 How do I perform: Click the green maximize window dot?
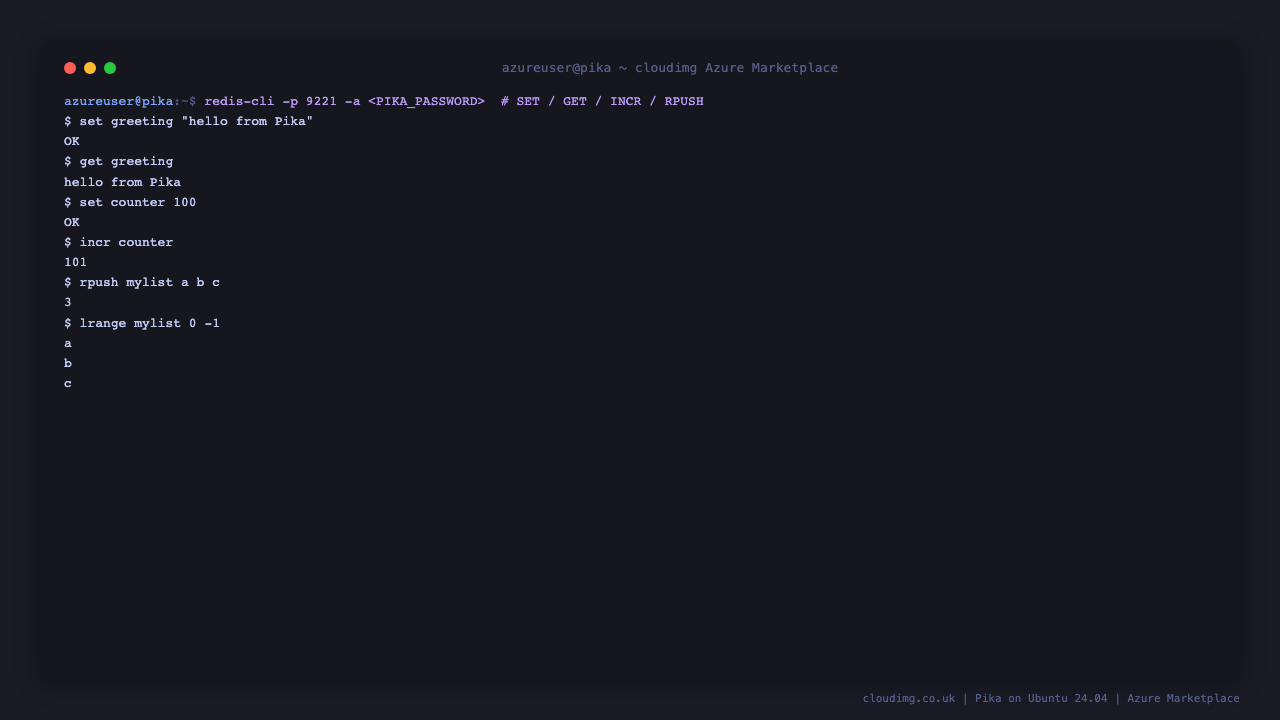click(x=110, y=68)
